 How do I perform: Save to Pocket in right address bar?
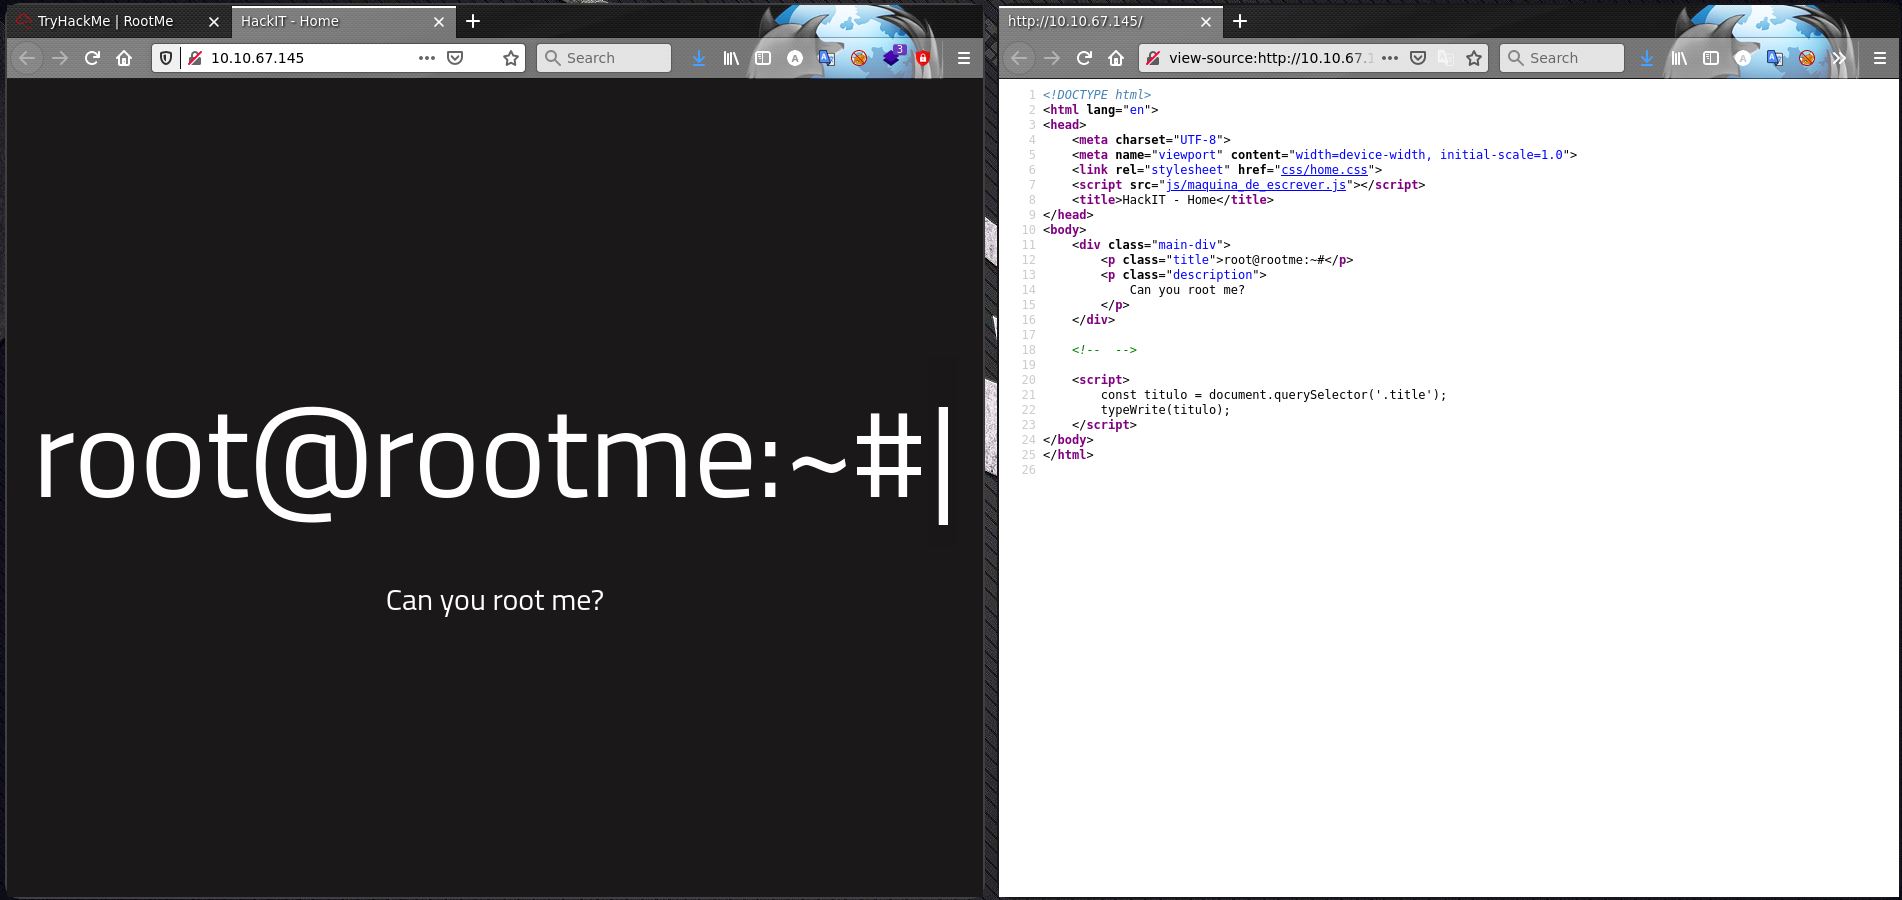tap(1418, 58)
